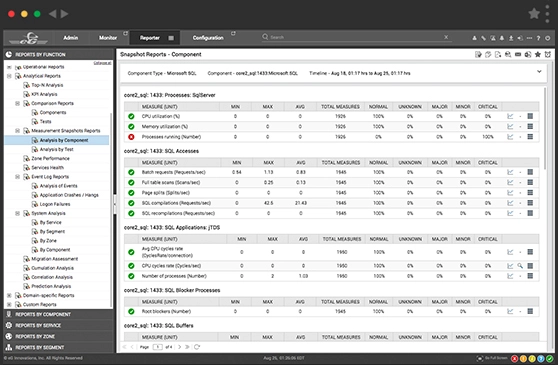Collapse the Event Log Reports node
This screenshot has width=558, height=365.
click(17, 176)
